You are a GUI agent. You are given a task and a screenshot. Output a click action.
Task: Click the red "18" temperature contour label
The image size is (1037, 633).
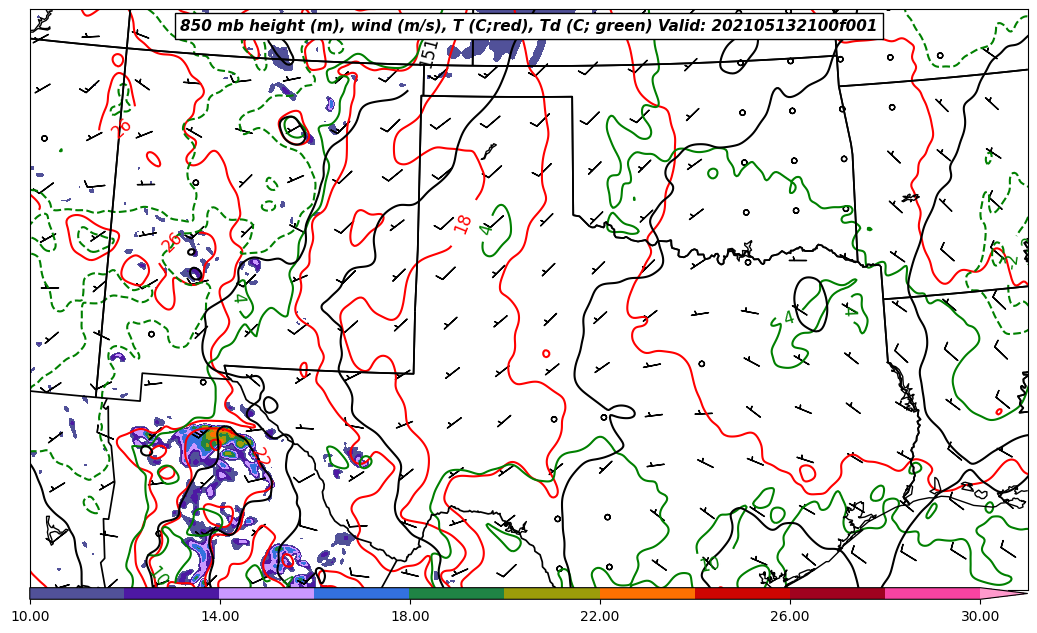coord(463,224)
